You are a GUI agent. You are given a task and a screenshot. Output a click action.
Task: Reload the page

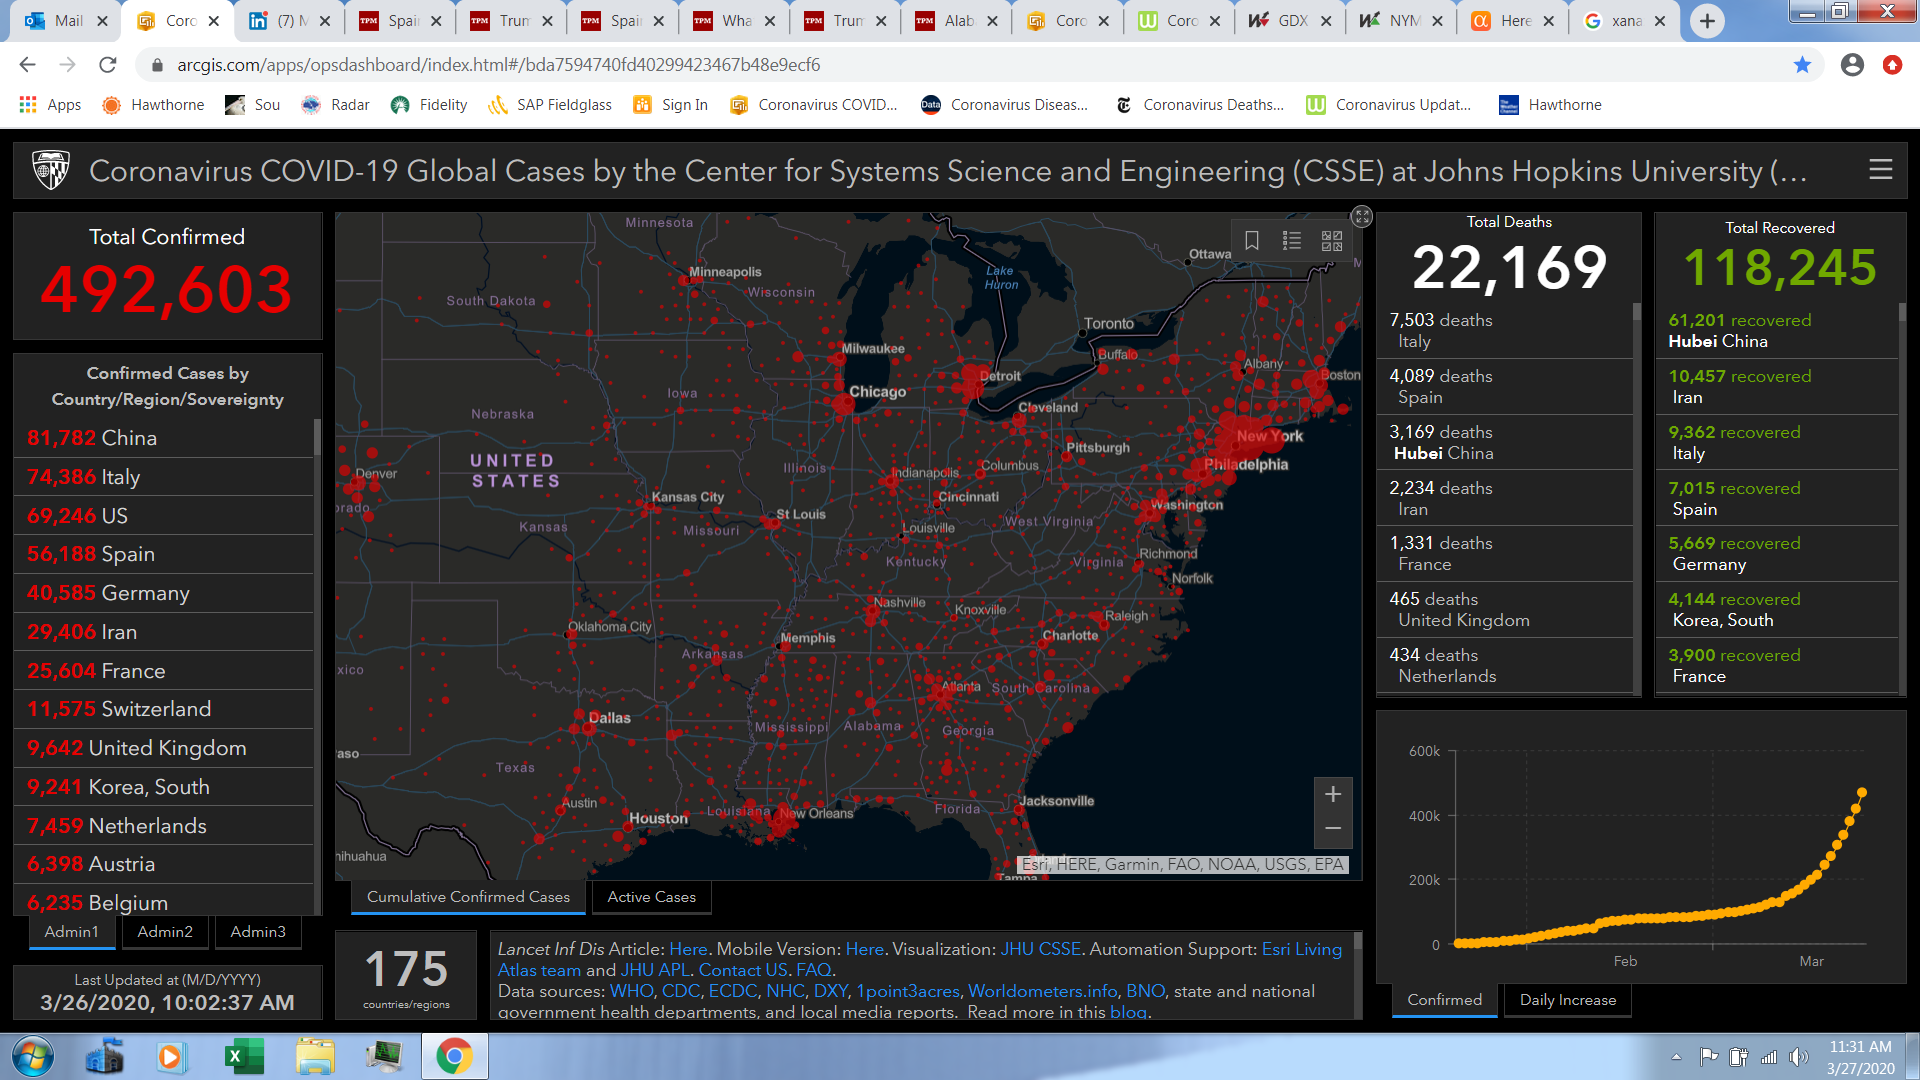tap(108, 65)
